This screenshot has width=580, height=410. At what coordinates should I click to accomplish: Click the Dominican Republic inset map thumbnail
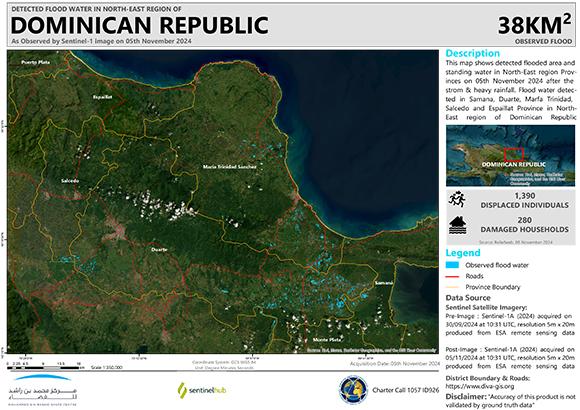(x=510, y=155)
